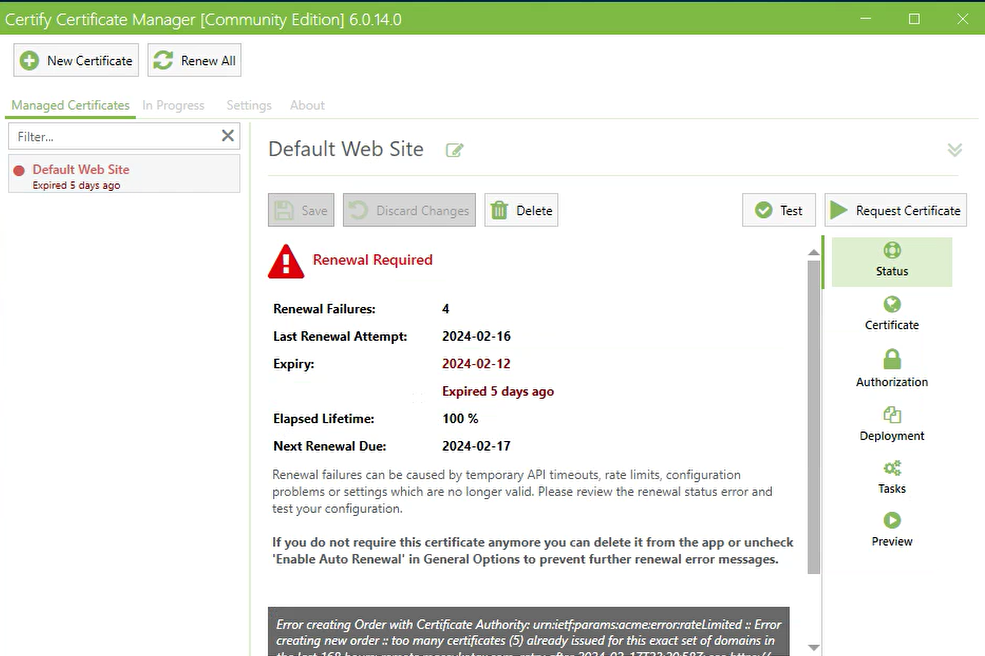Viewport: 985px width, 656px height.
Task: Create a New Certificate
Action: 75,60
